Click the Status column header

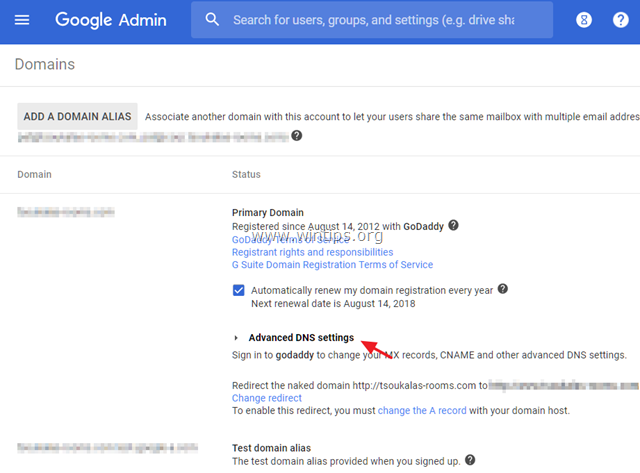(246, 174)
